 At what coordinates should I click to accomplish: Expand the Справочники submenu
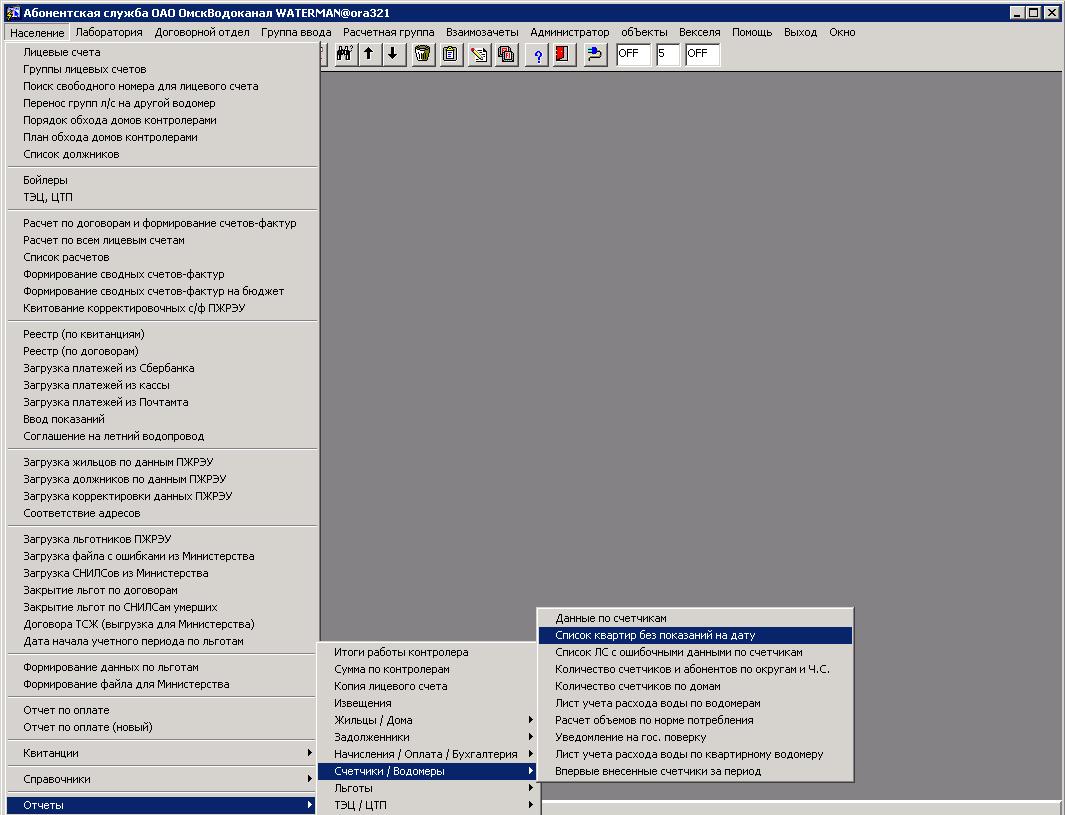point(162,779)
